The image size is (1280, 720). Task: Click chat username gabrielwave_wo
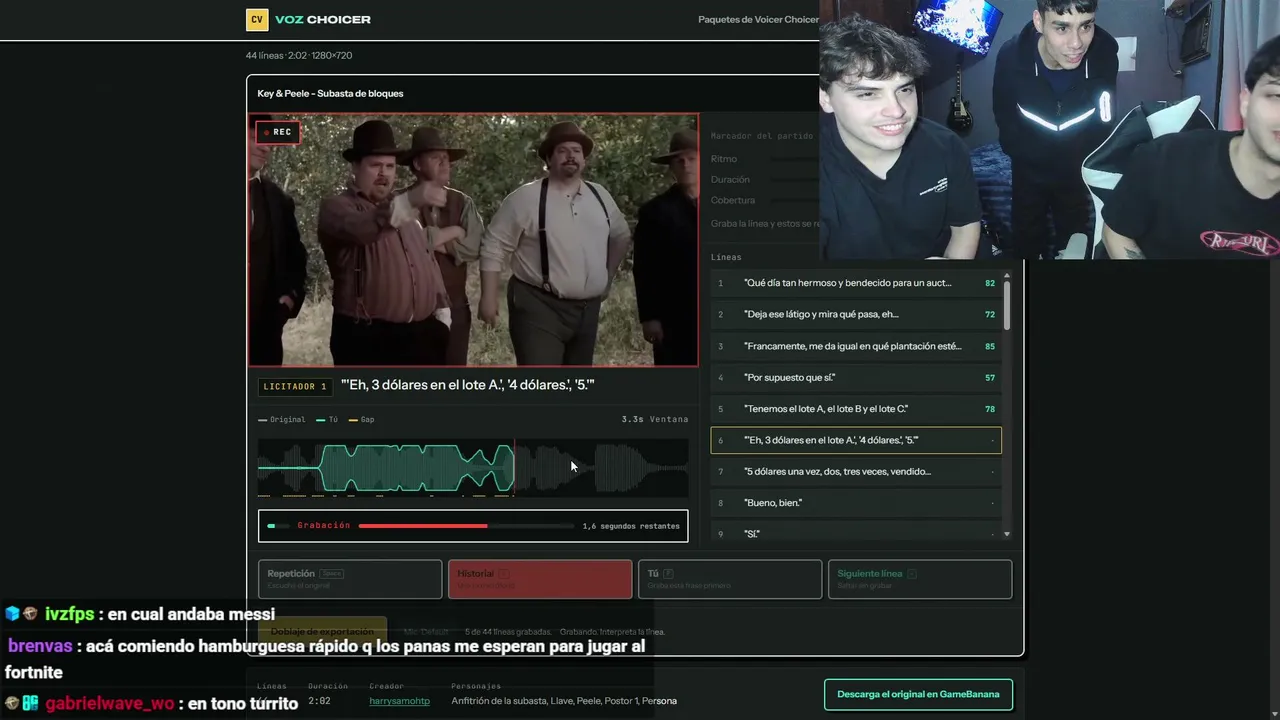point(109,704)
